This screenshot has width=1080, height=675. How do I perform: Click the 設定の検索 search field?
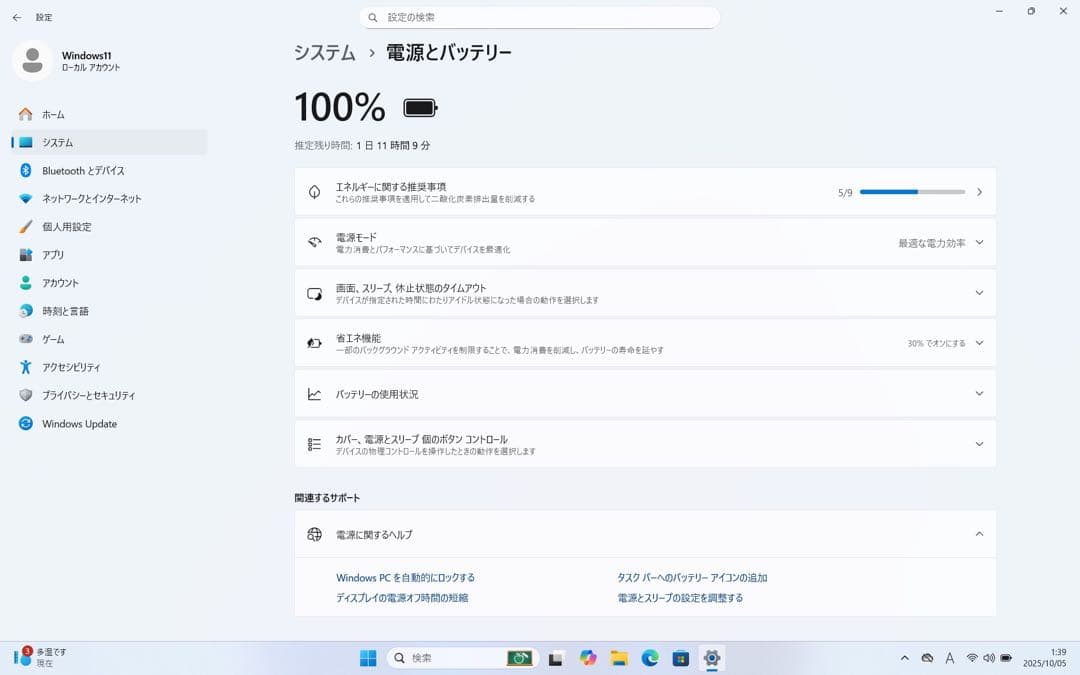point(540,17)
